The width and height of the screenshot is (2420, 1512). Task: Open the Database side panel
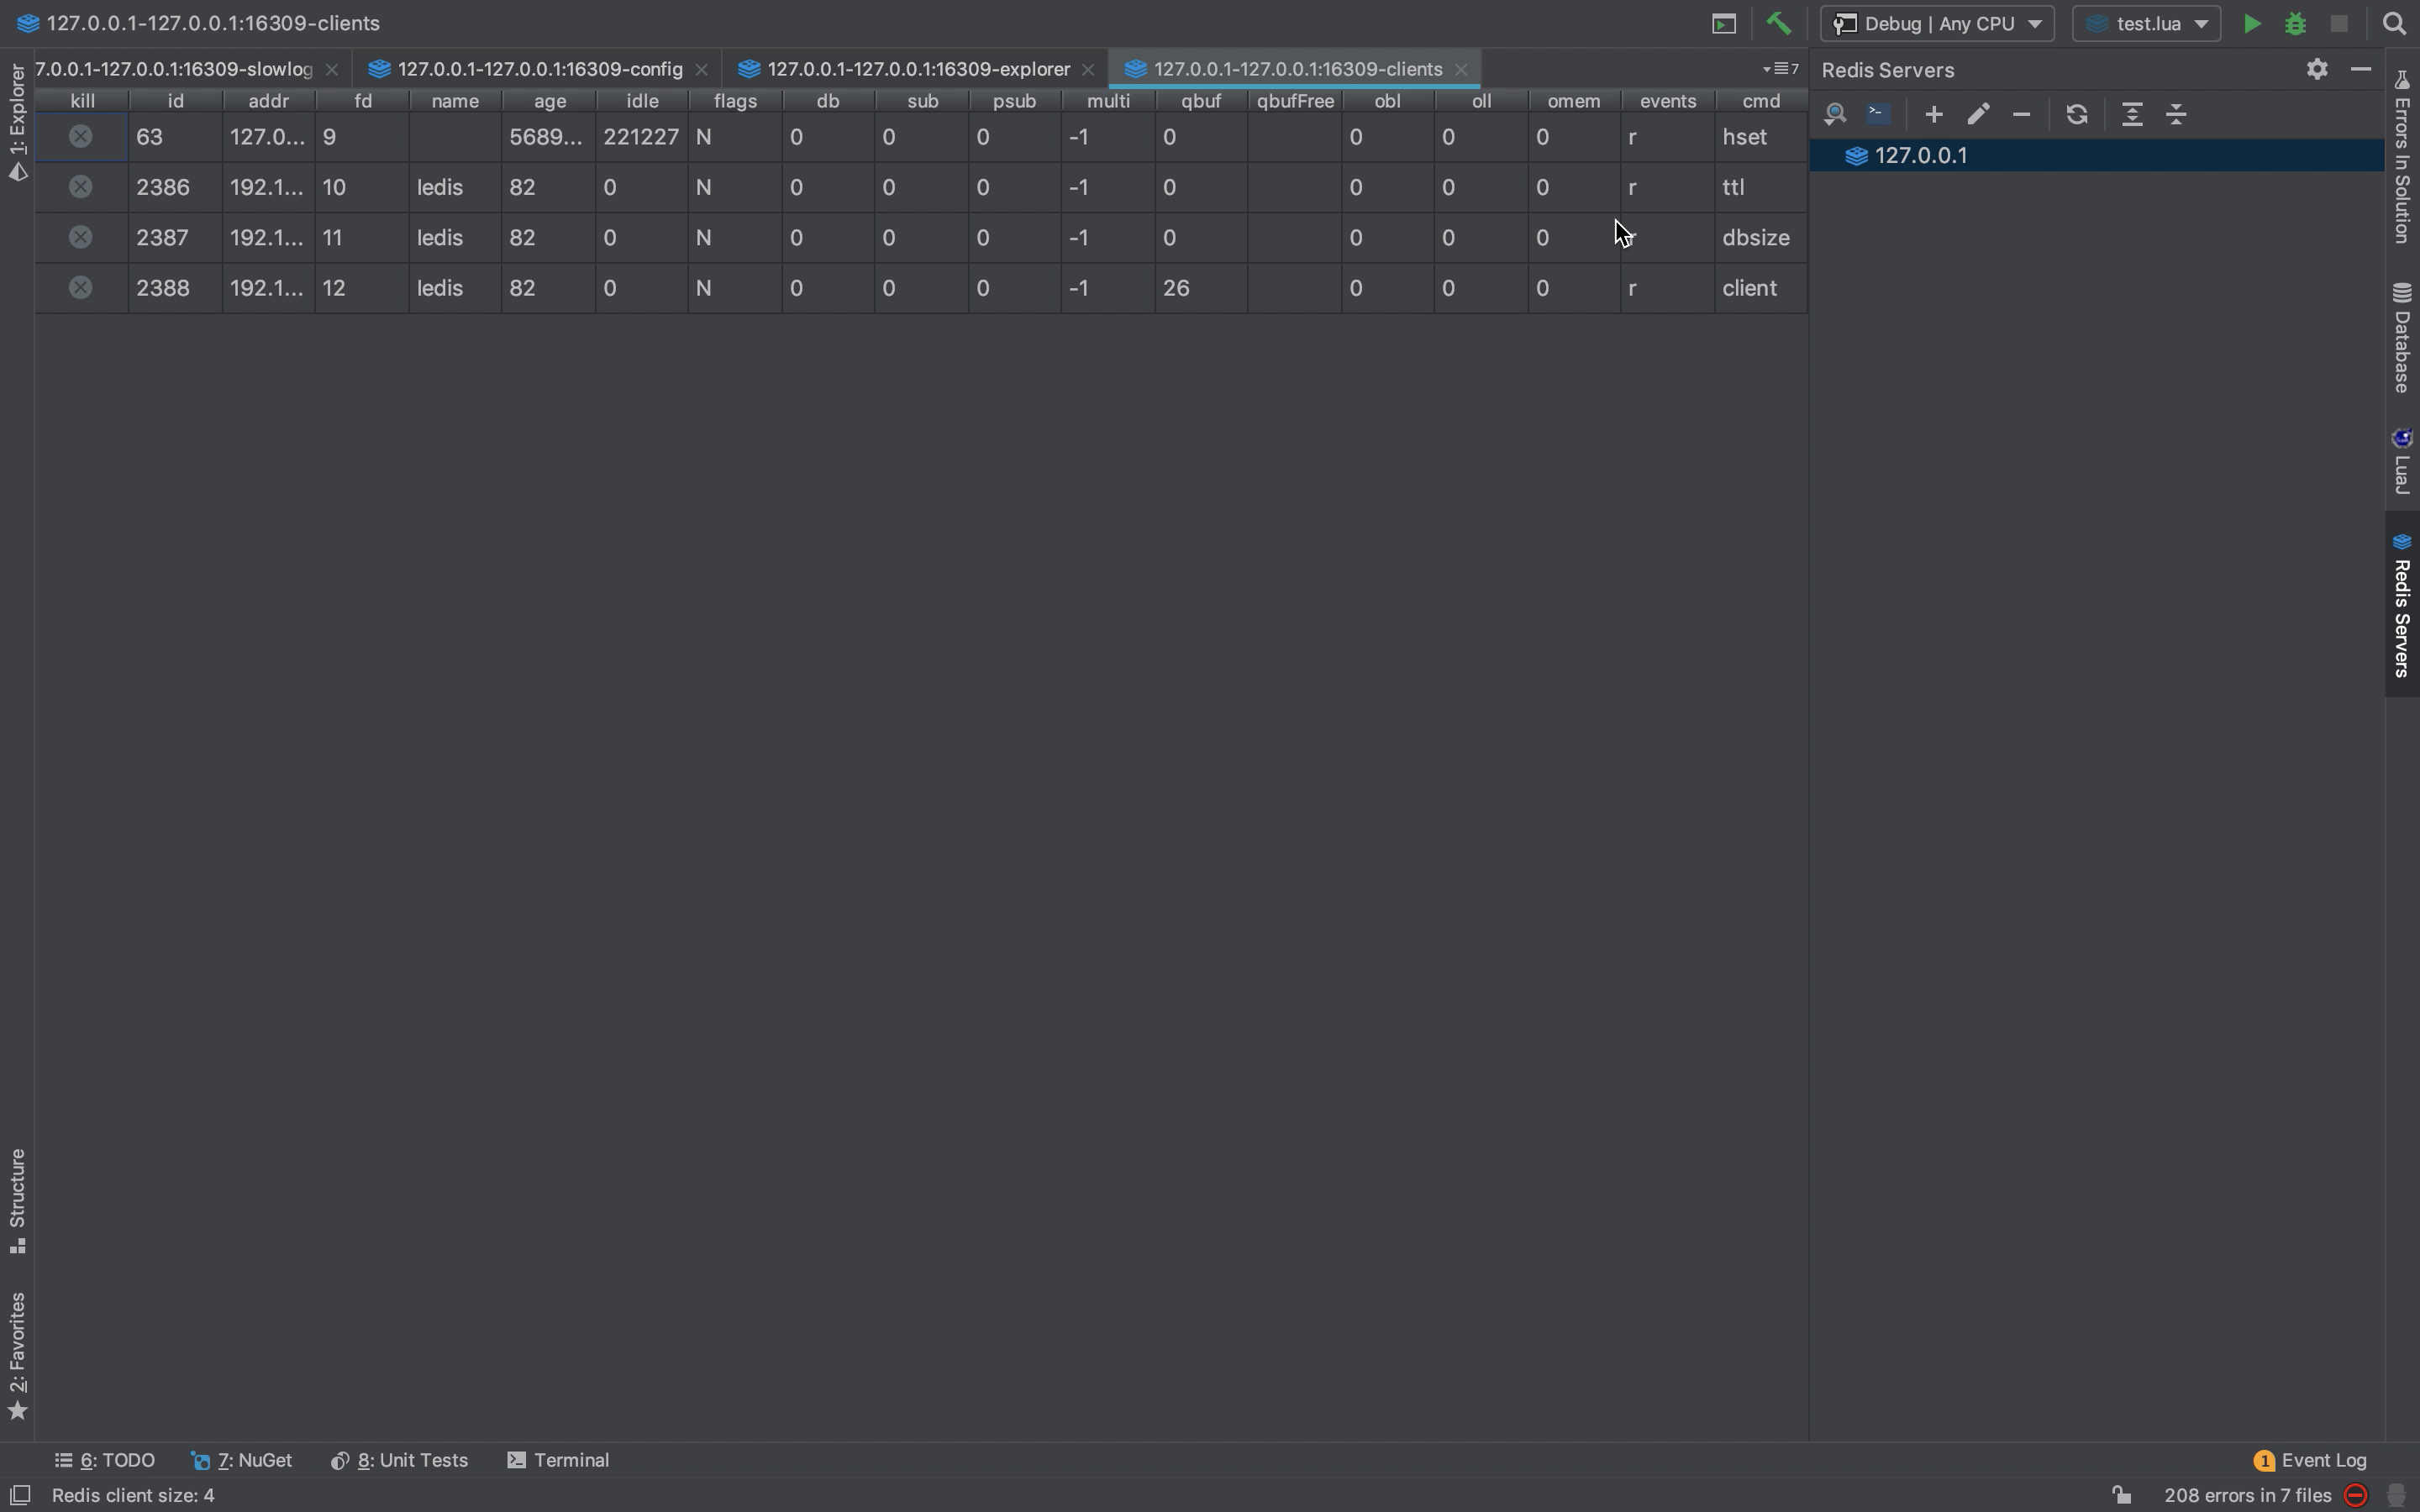coord(2402,338)
